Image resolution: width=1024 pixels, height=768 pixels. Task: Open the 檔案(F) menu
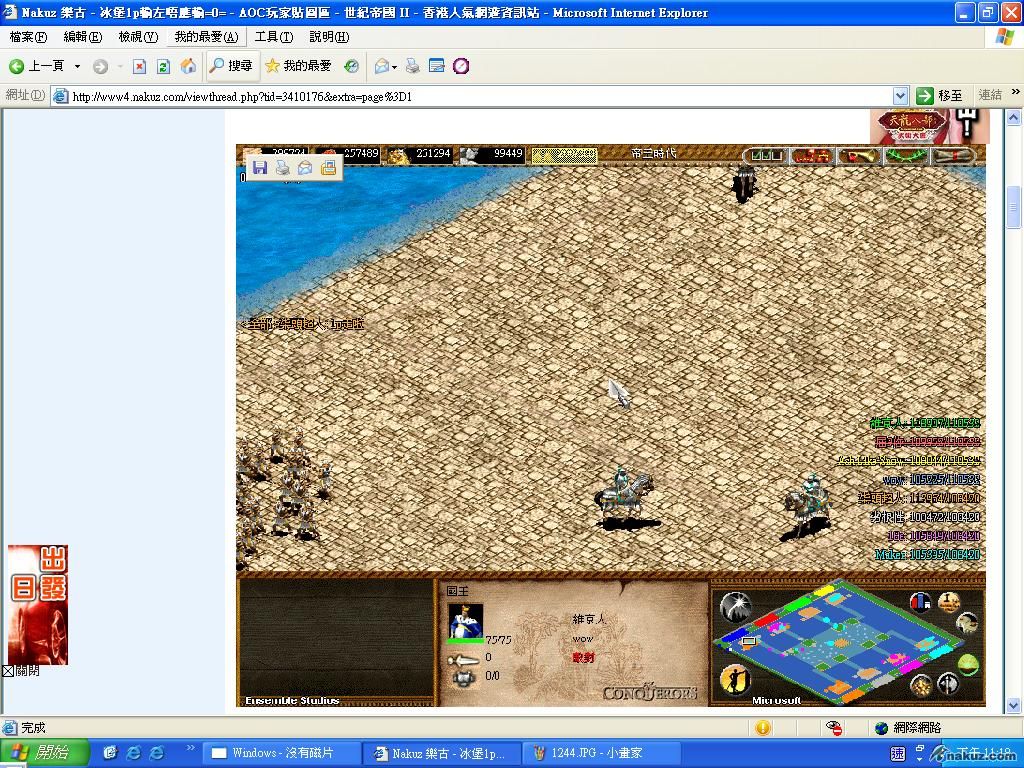click(28, 37)
